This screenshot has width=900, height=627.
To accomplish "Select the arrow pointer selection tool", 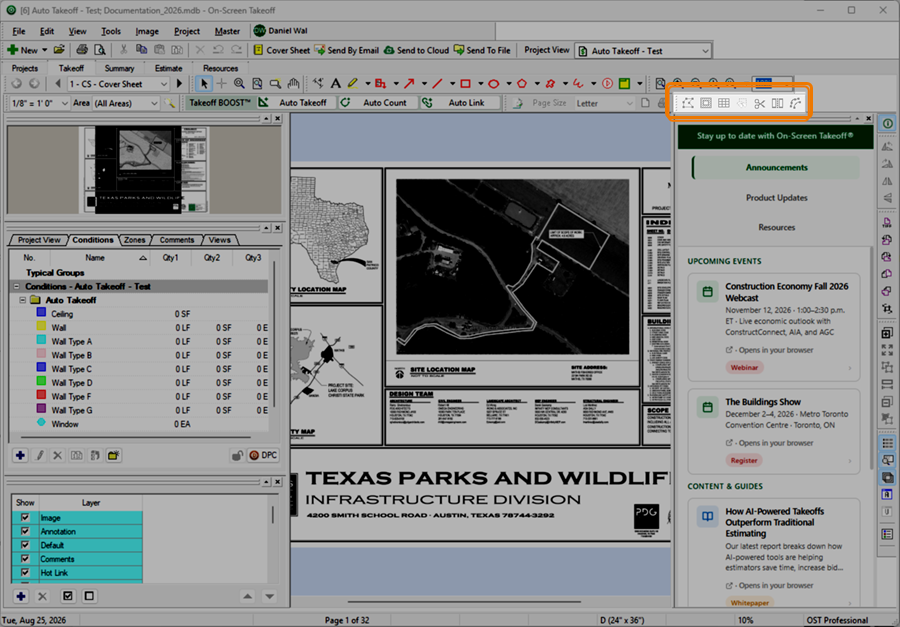I will click(203, 84).
